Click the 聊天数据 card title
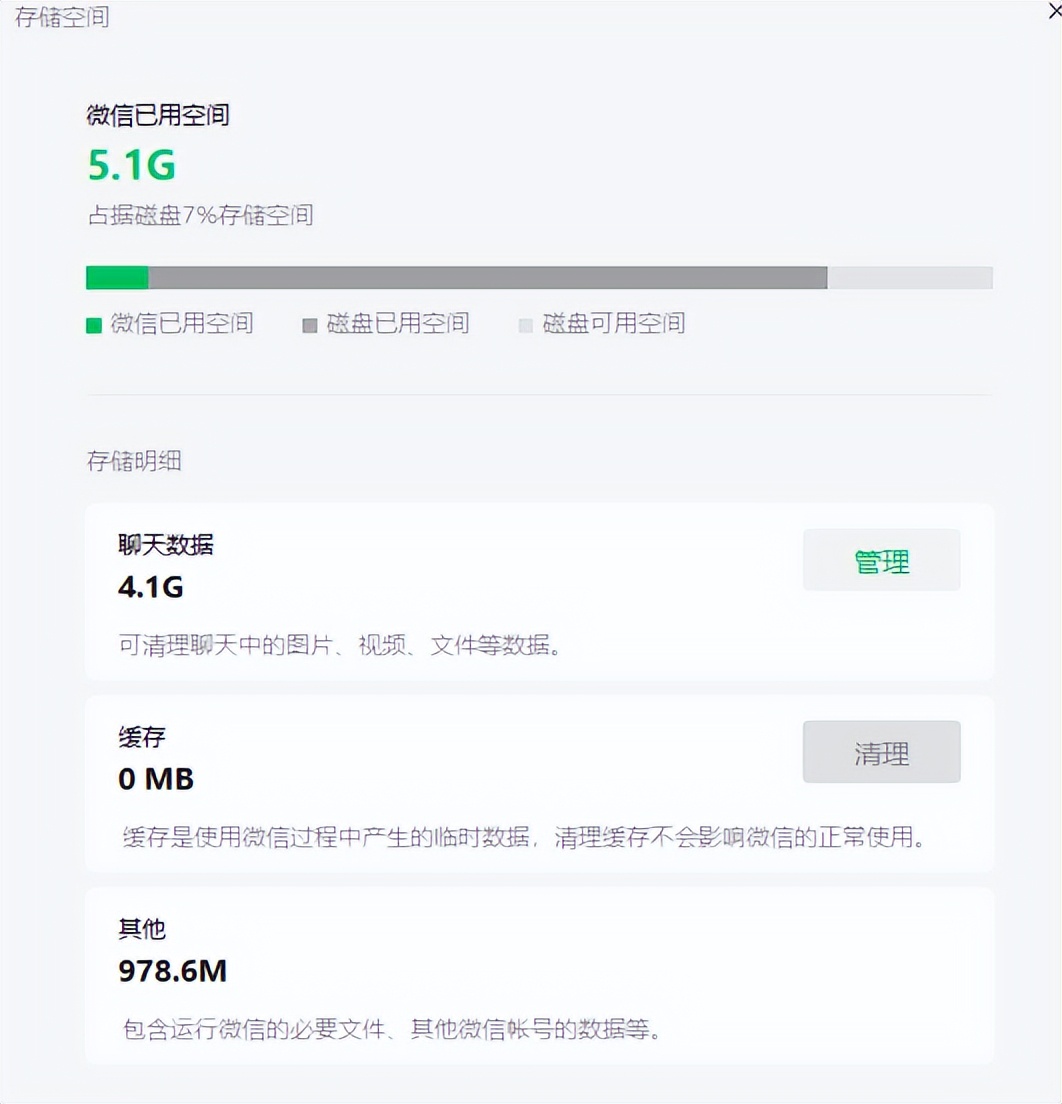The width and height of the screenshot is (1062, 1104). 165,545
